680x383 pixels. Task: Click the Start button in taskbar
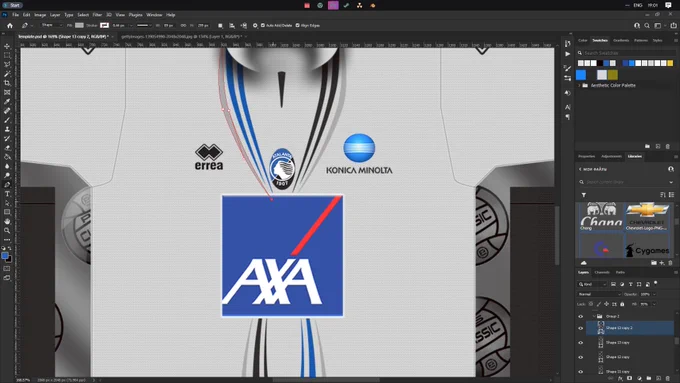12,5
